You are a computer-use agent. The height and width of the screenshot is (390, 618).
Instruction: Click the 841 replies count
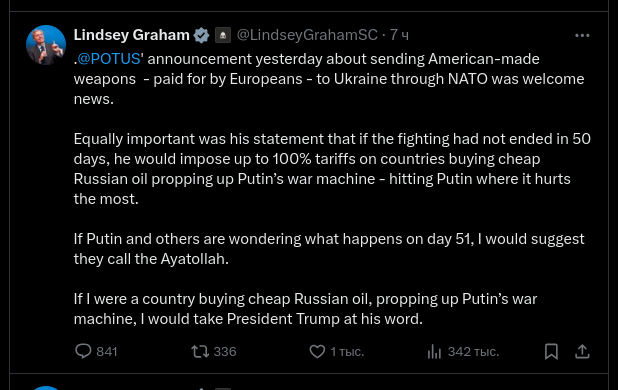tap(107, 351)
